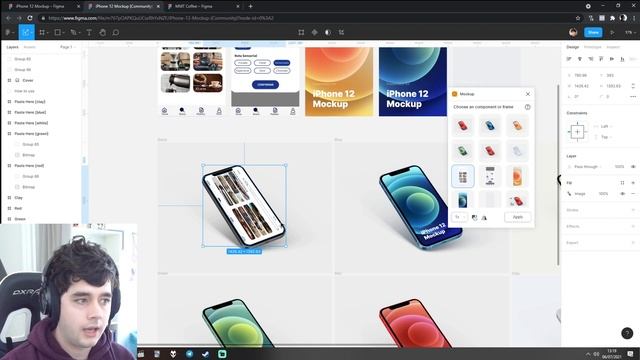Click the user avatar in toolbar

click(x=573, y=32)
